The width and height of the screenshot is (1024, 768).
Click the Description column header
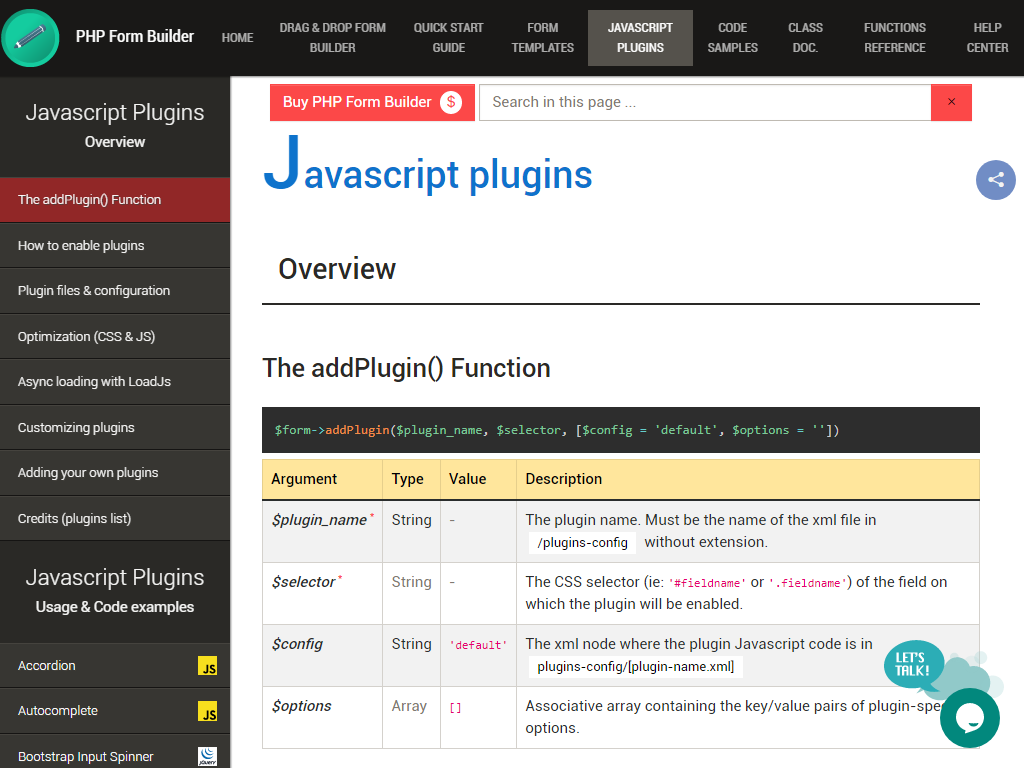click(x=748, y=479)
